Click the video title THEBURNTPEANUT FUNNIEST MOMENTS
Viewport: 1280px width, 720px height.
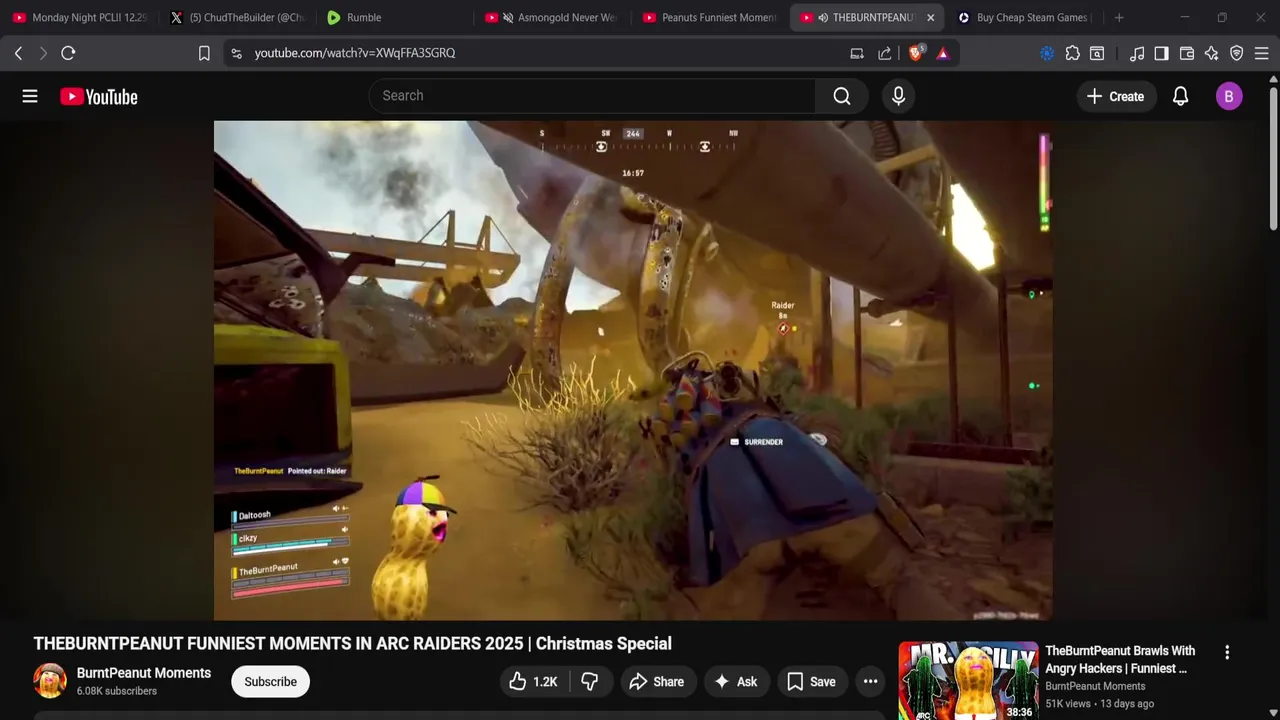[352, 644]
